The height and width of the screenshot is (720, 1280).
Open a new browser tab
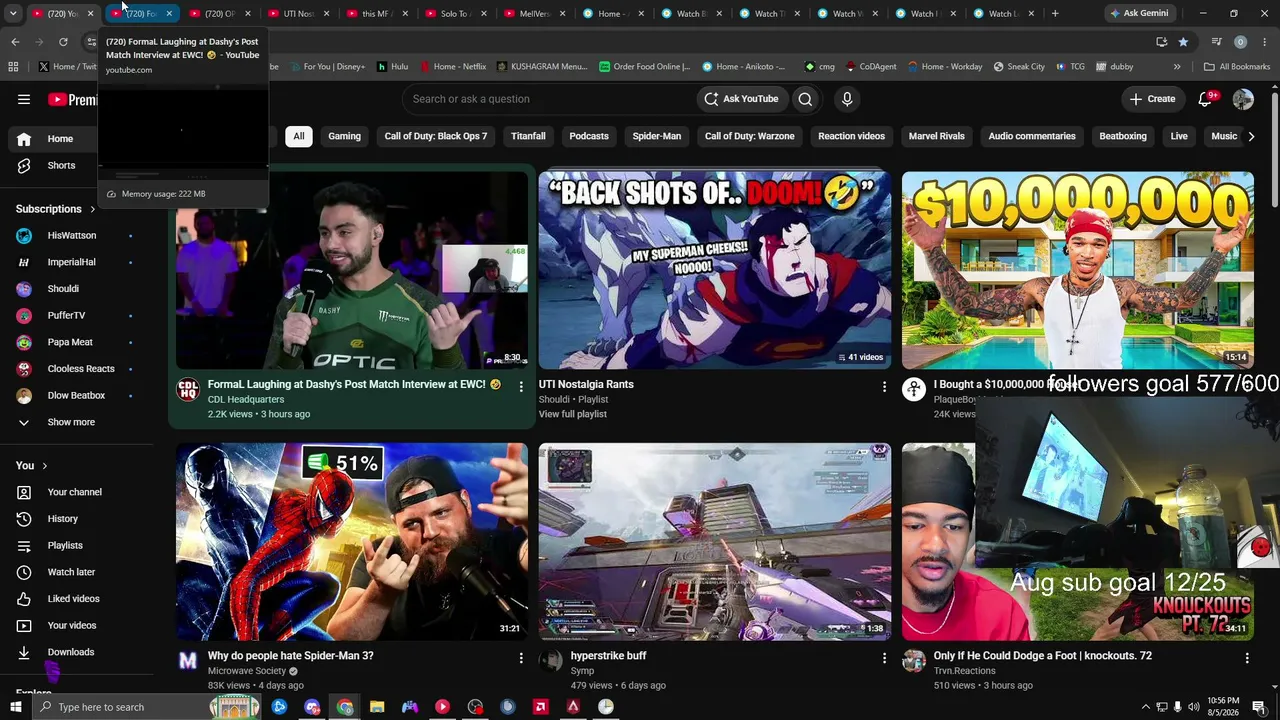pyautogui.click(x=1055, y=14)
